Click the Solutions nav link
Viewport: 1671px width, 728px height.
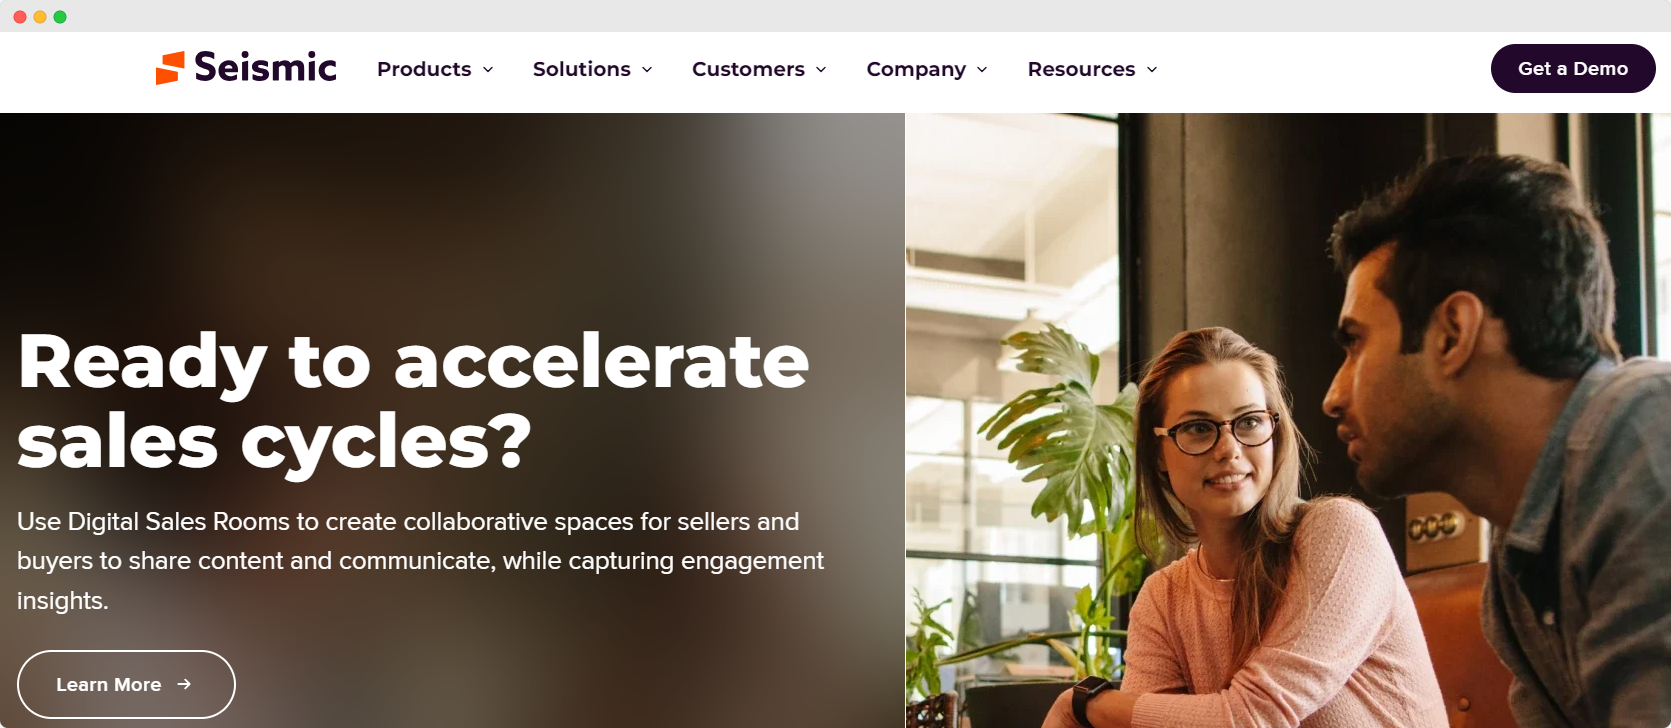[x=582, y=69]
